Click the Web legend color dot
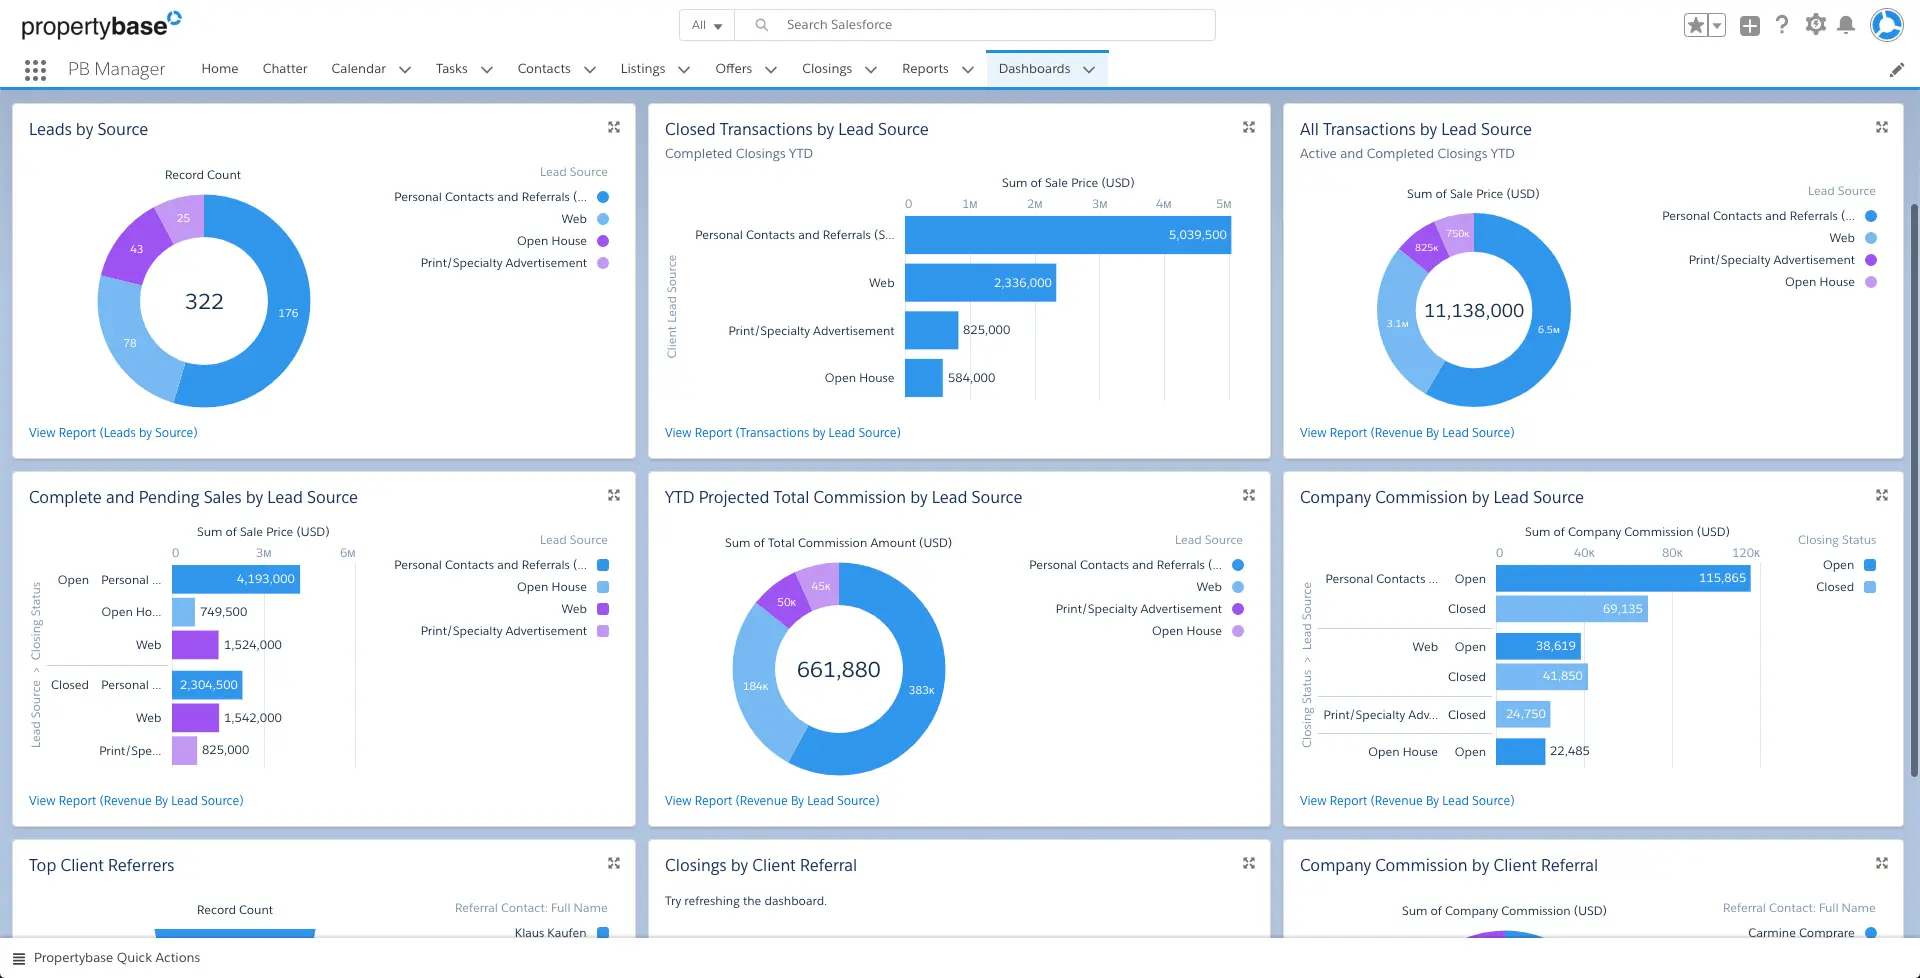The image size is (1920, 978). pos(601,219)
